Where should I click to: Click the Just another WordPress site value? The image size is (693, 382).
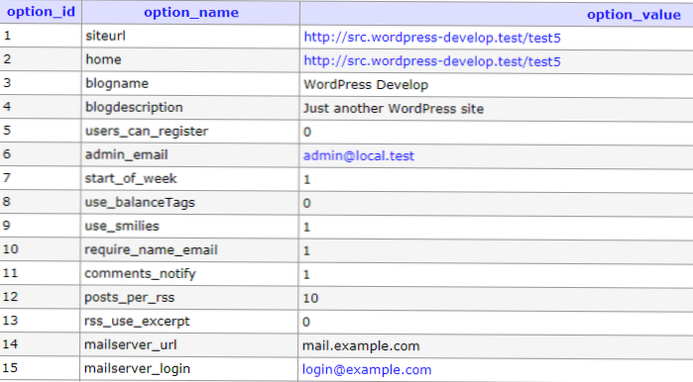coord(393,109)
